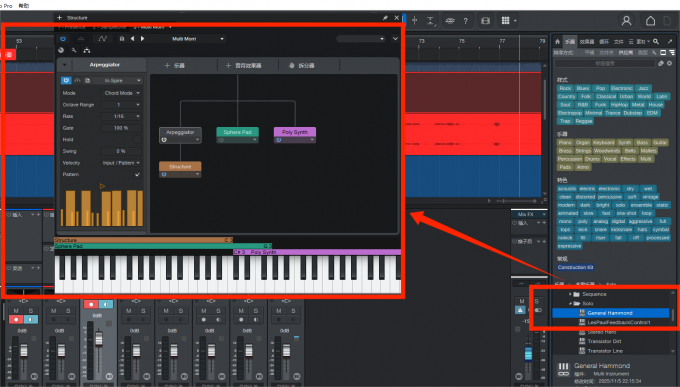Click the browser search magnifier icon
The image size is (680, 387).
[x=656, y=42]
